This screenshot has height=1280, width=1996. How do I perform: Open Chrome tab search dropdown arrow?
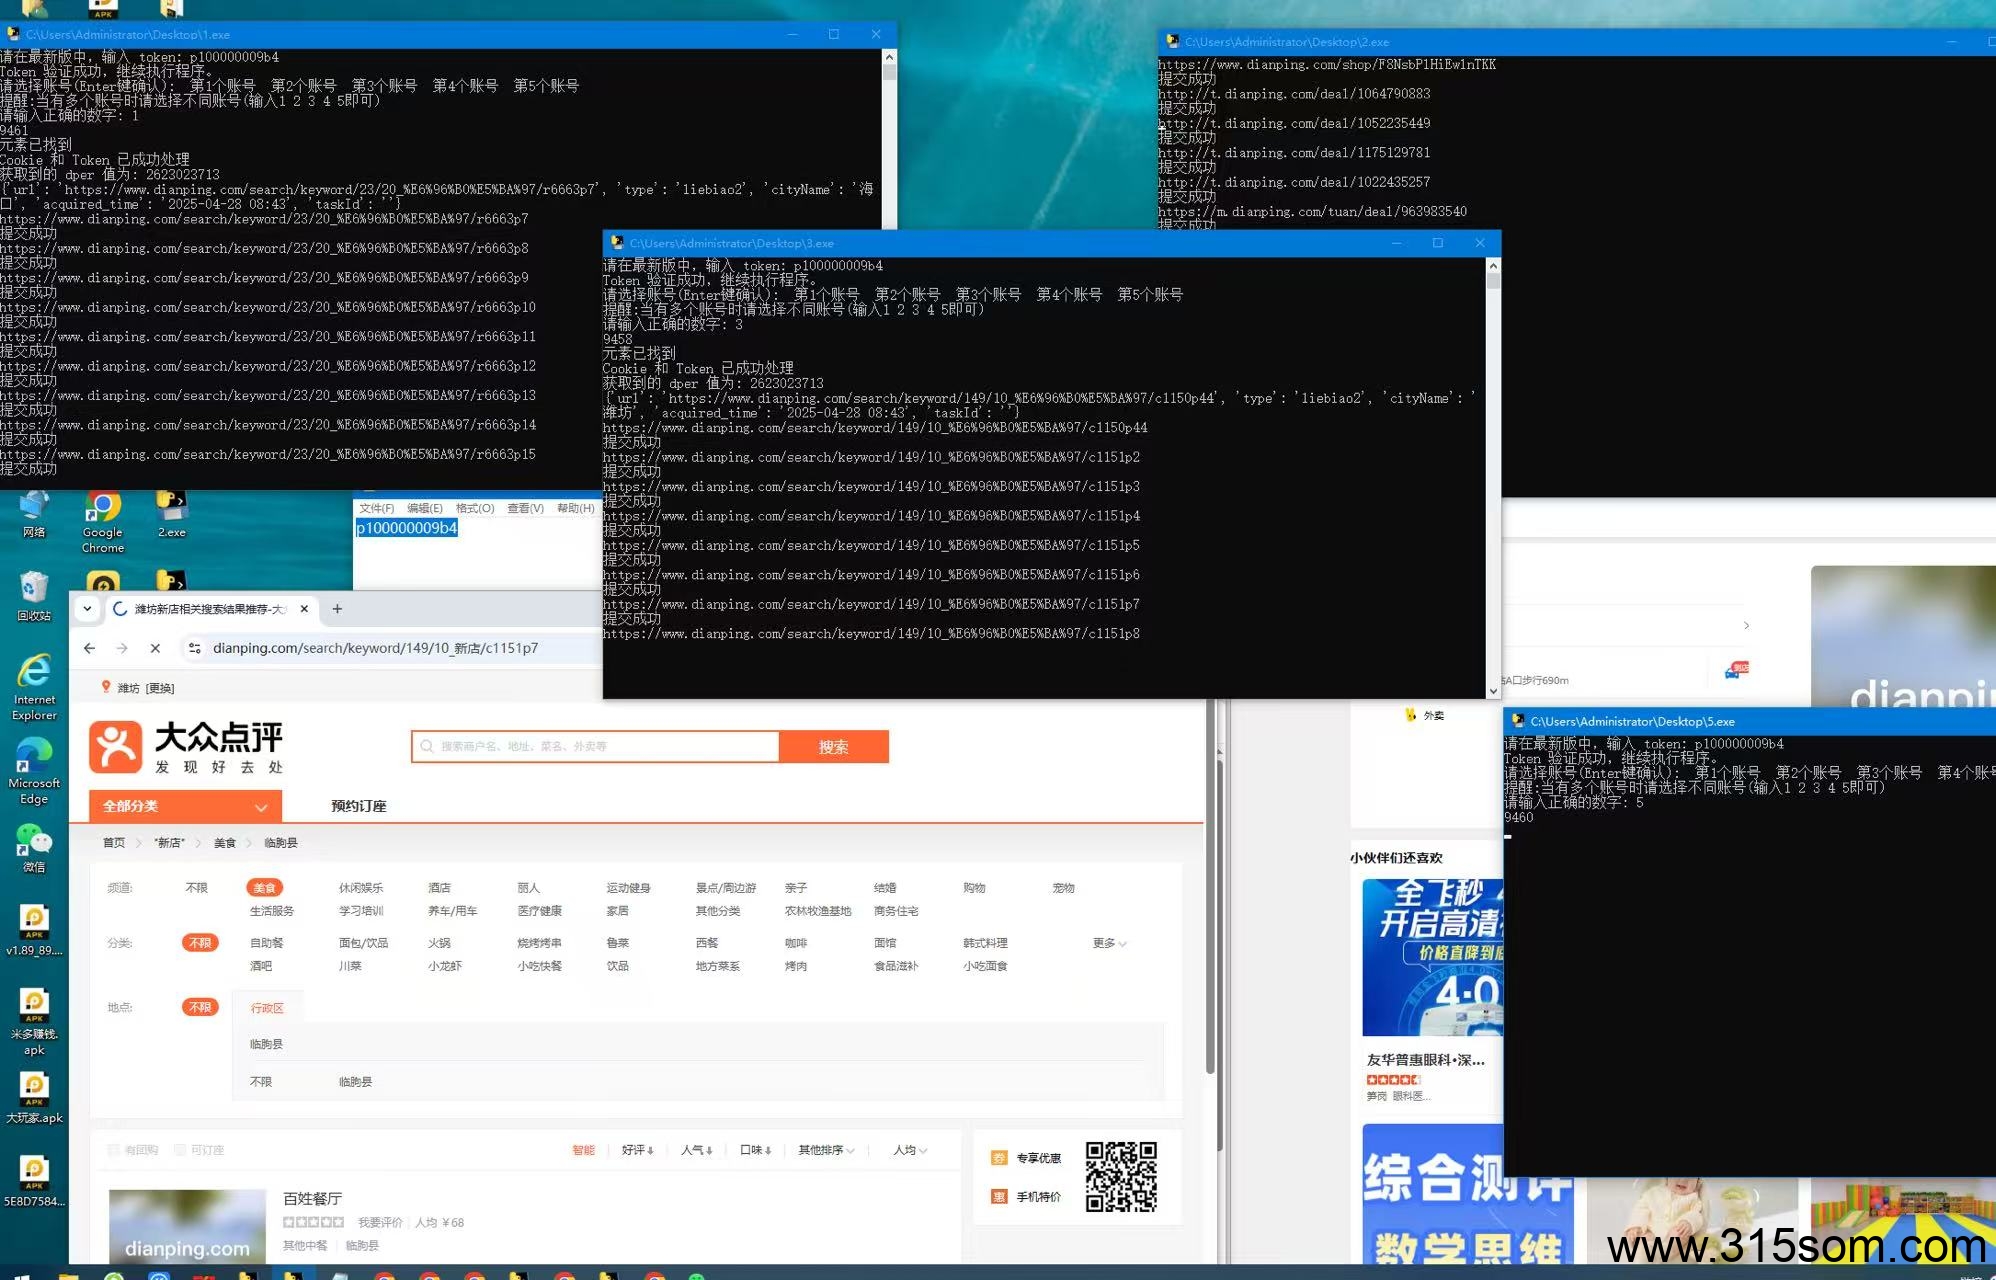click(x=87, y=608)
